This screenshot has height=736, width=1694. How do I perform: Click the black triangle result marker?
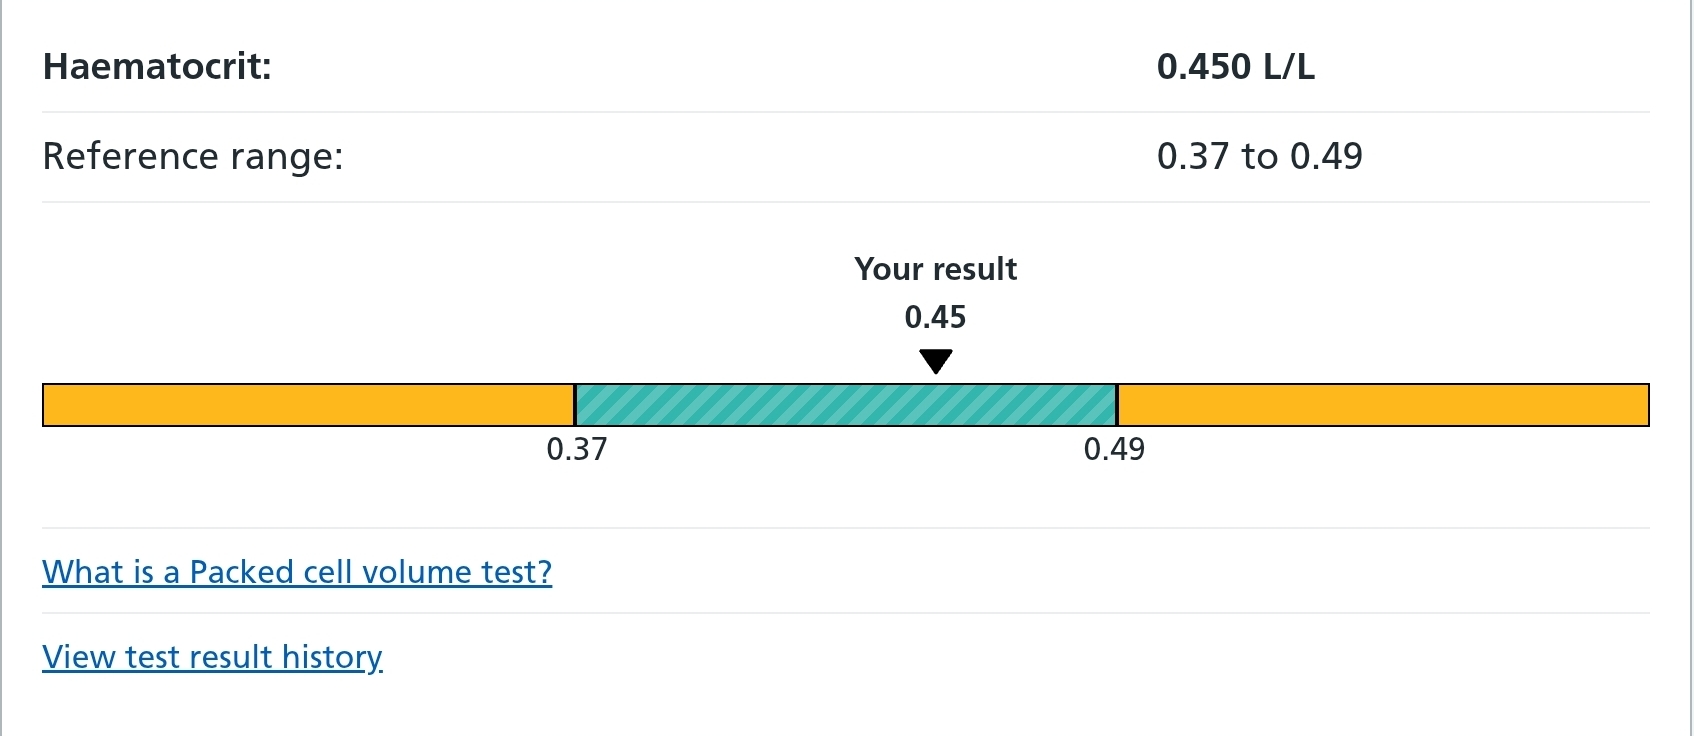(936, 361)
